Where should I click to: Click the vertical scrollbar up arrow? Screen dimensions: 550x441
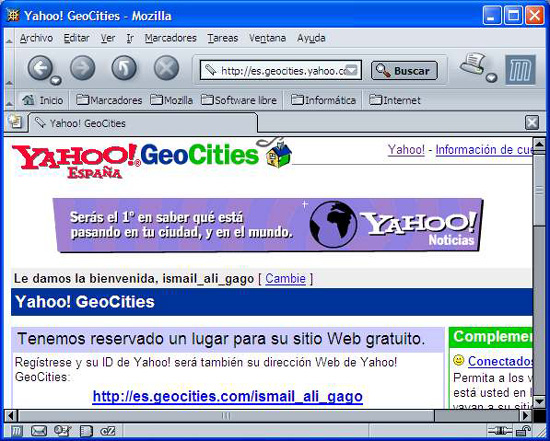click(539, 144)
